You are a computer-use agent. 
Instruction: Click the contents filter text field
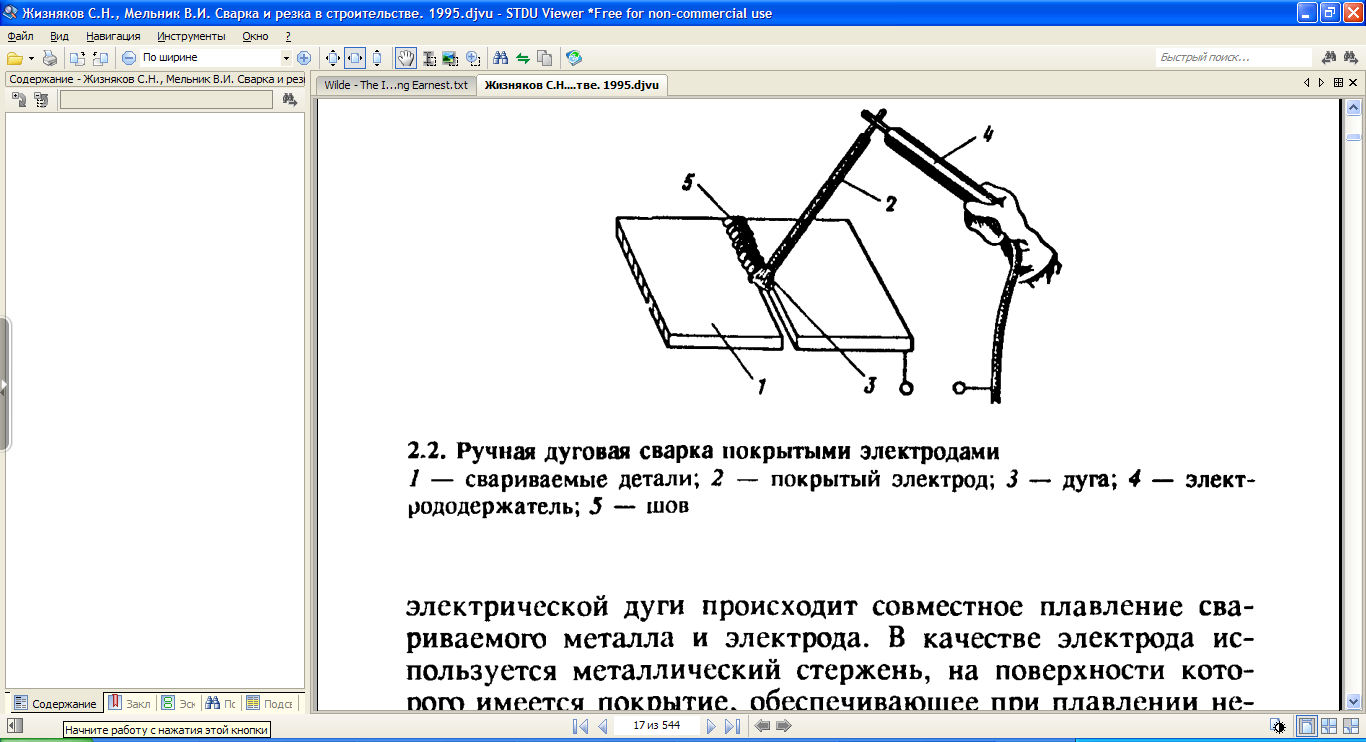[166, 99]
